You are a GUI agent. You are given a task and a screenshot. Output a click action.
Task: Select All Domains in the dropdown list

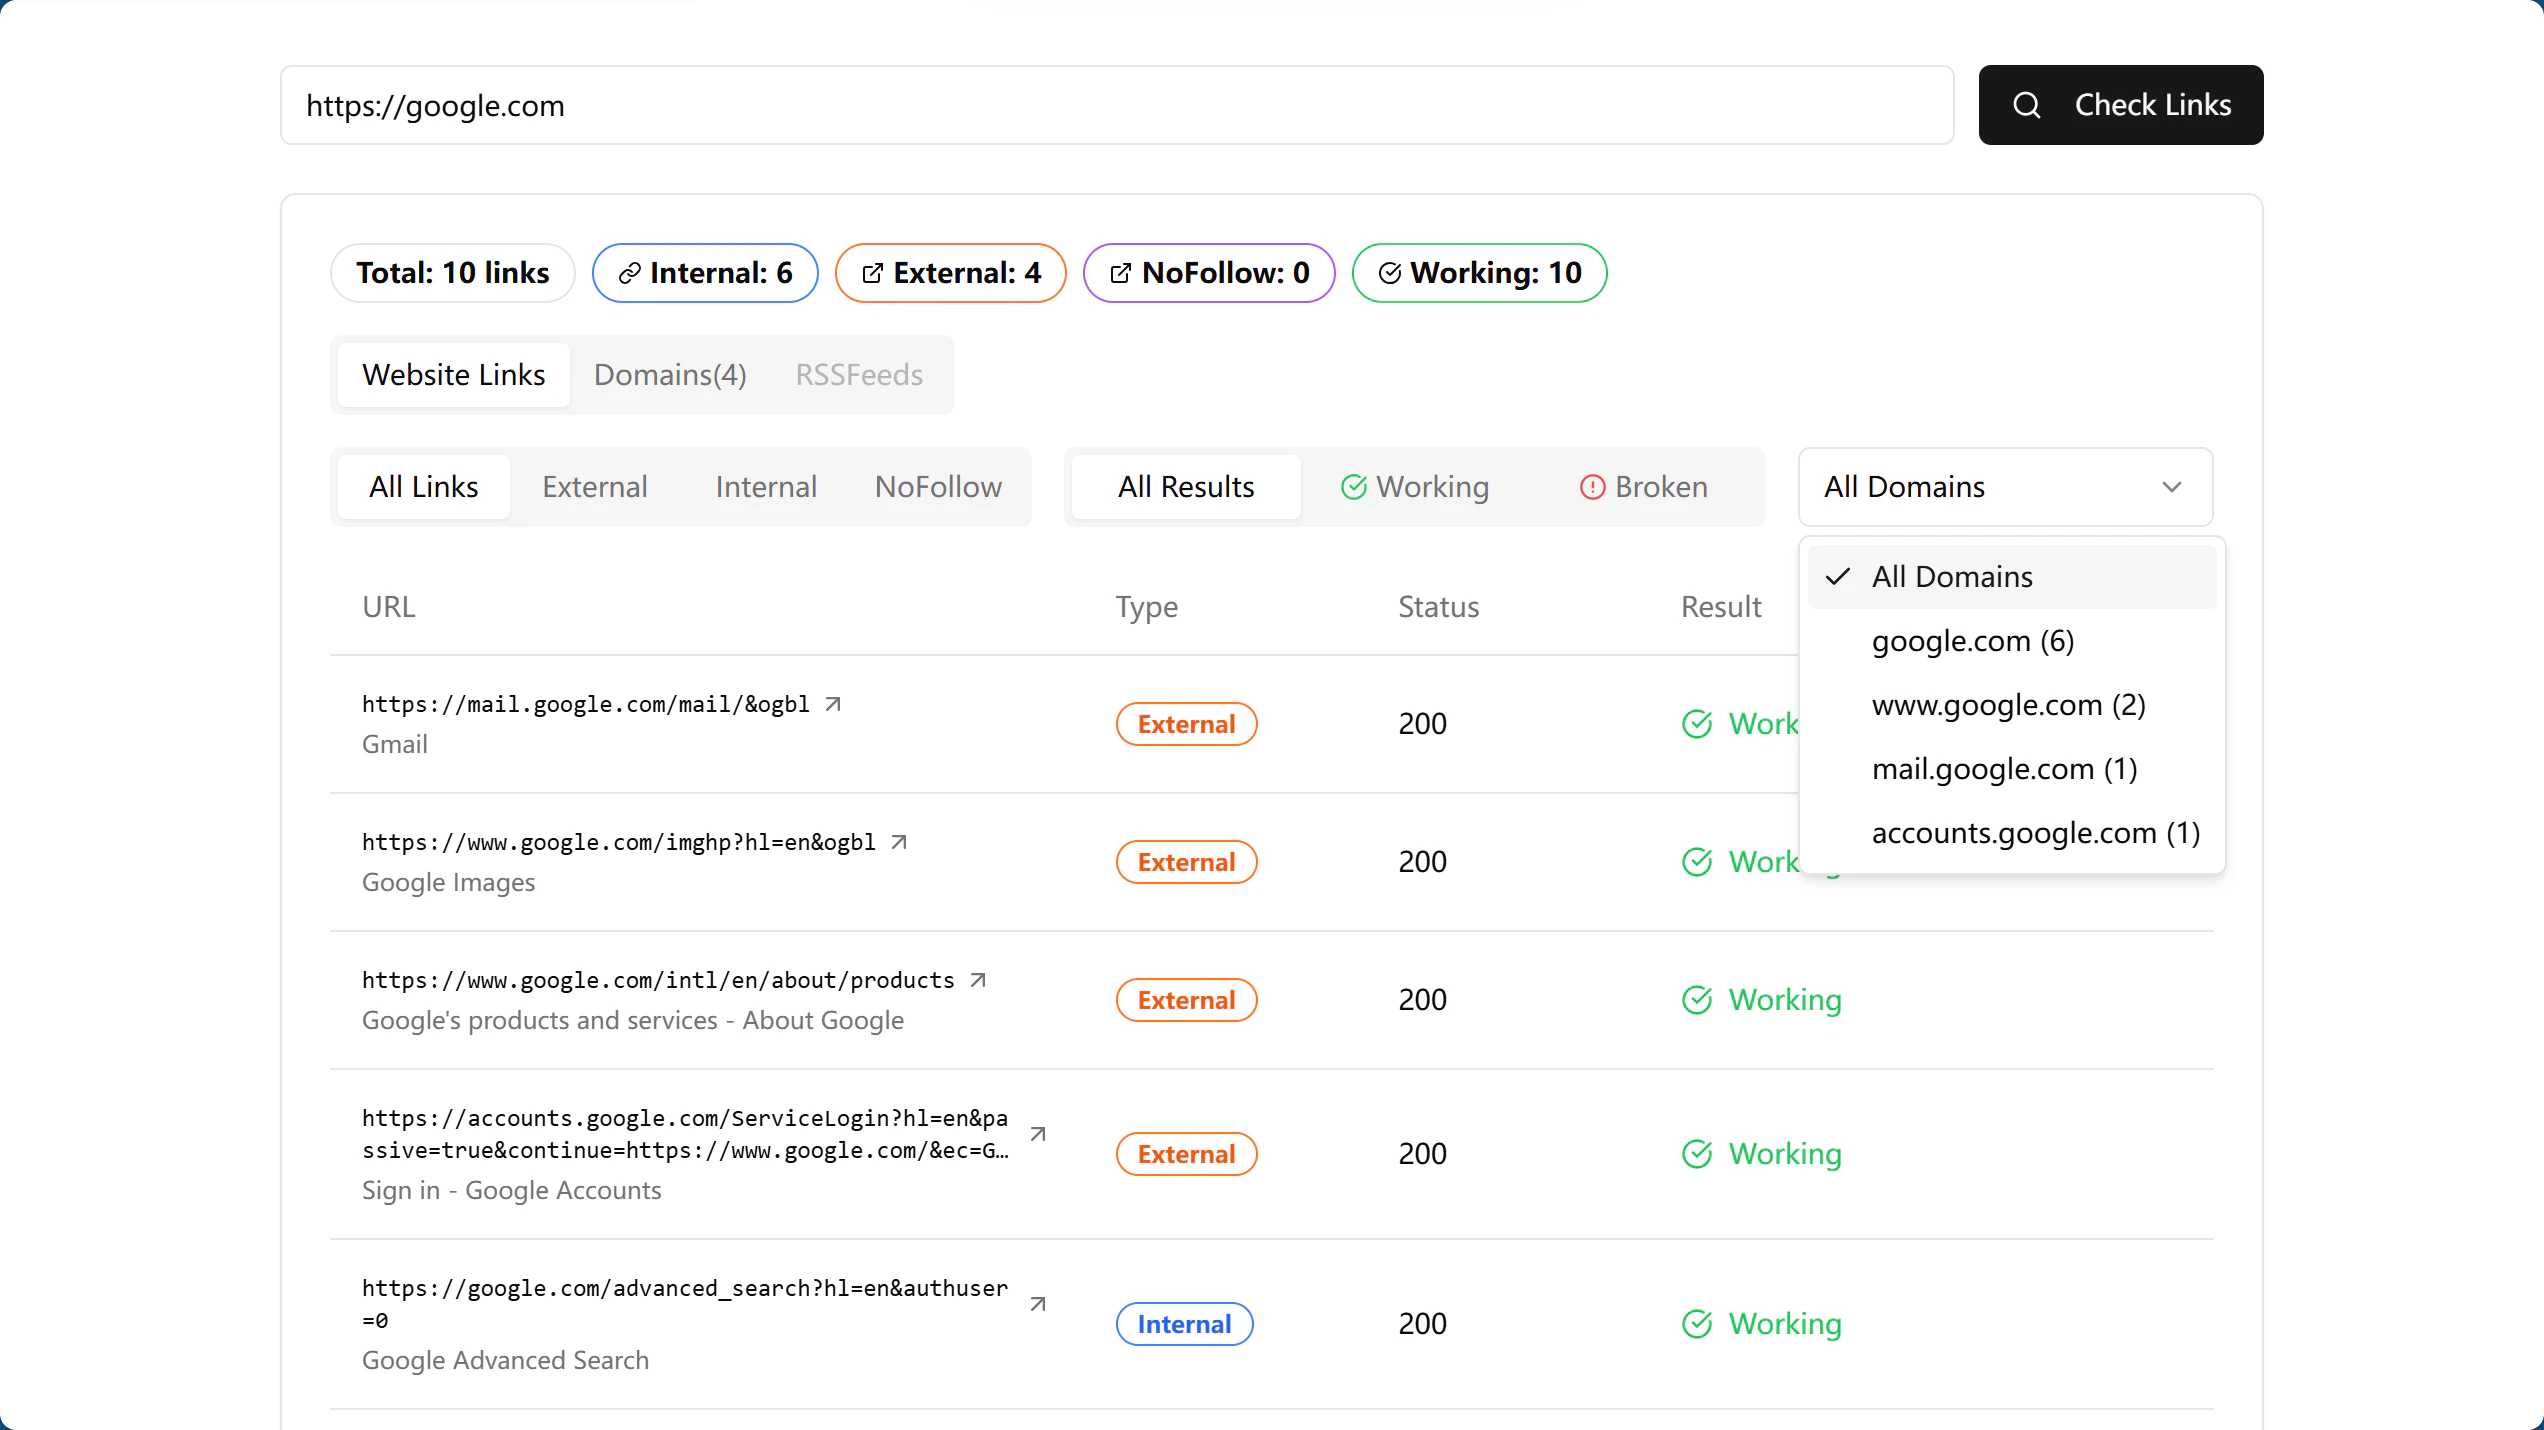click(x=2012, y=577)
